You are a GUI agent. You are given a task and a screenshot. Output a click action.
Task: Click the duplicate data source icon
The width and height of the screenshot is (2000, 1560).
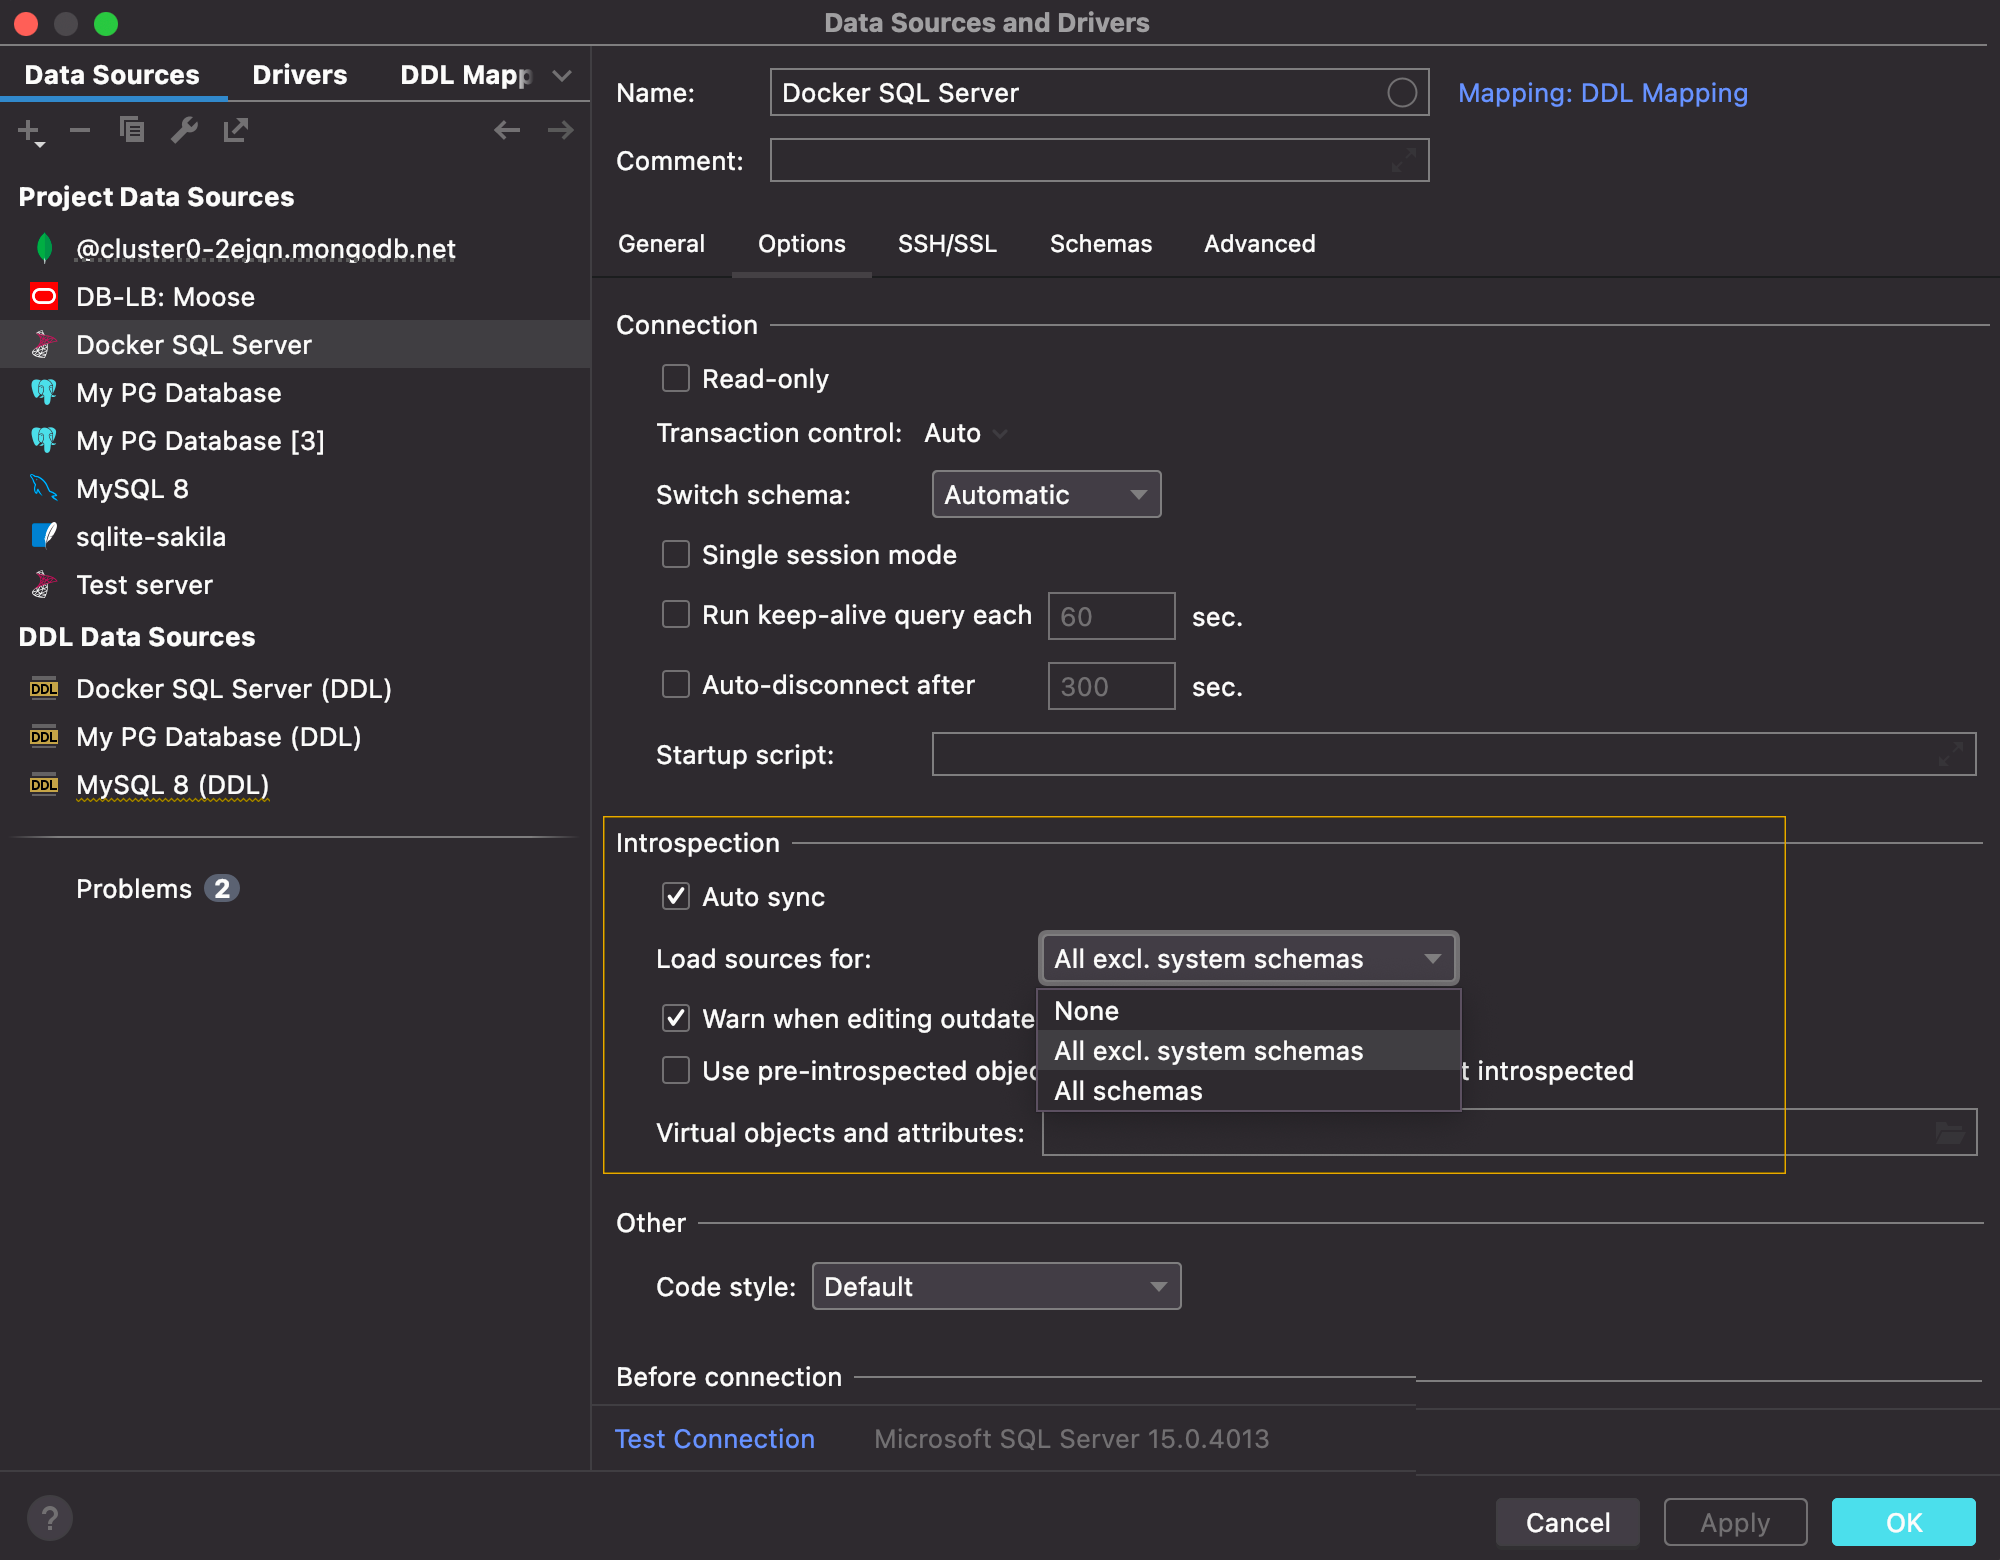pos(132,130)
